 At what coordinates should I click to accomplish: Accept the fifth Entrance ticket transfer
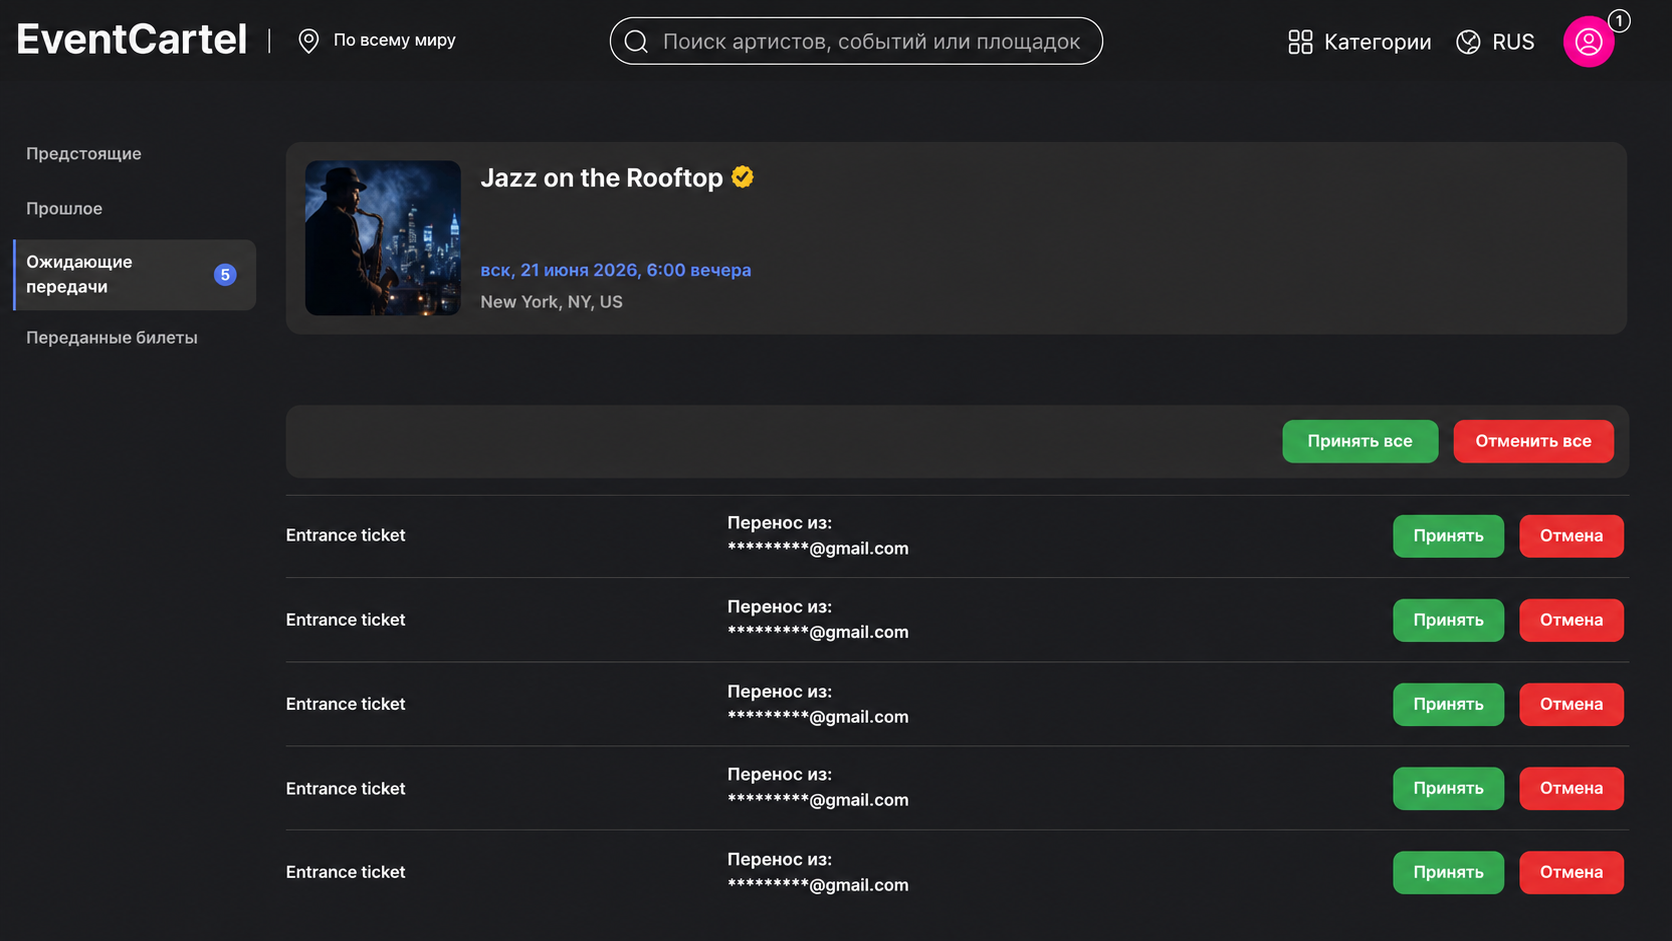coord(1448,872)
